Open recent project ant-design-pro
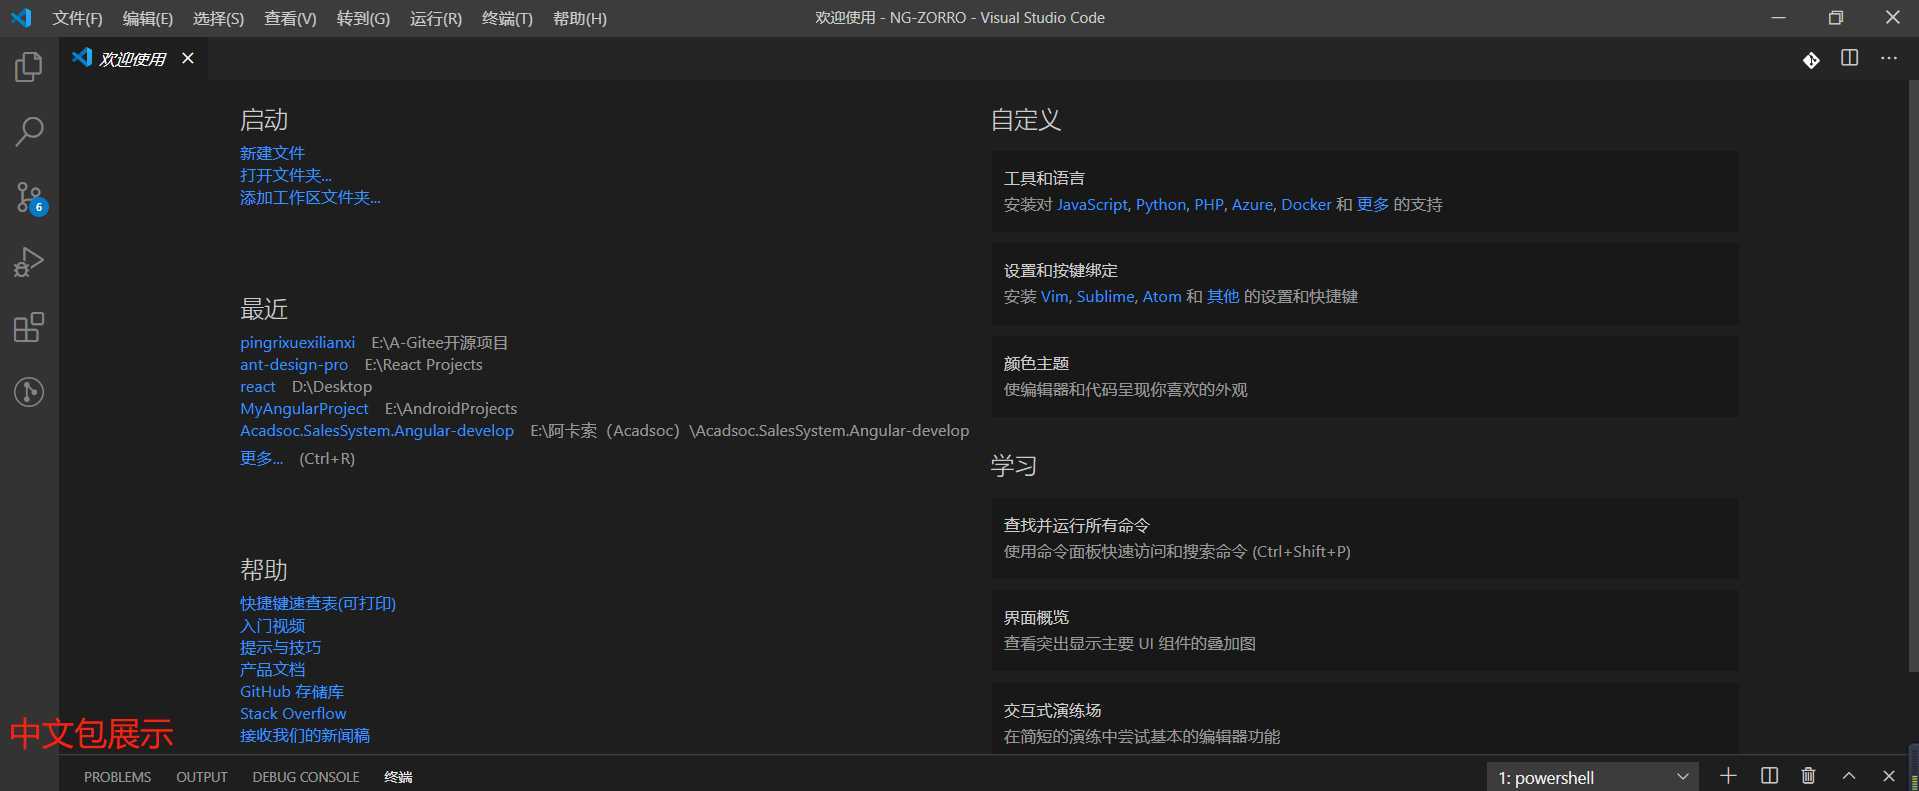This screenshot has width=1919, height=791. [294, 364]
